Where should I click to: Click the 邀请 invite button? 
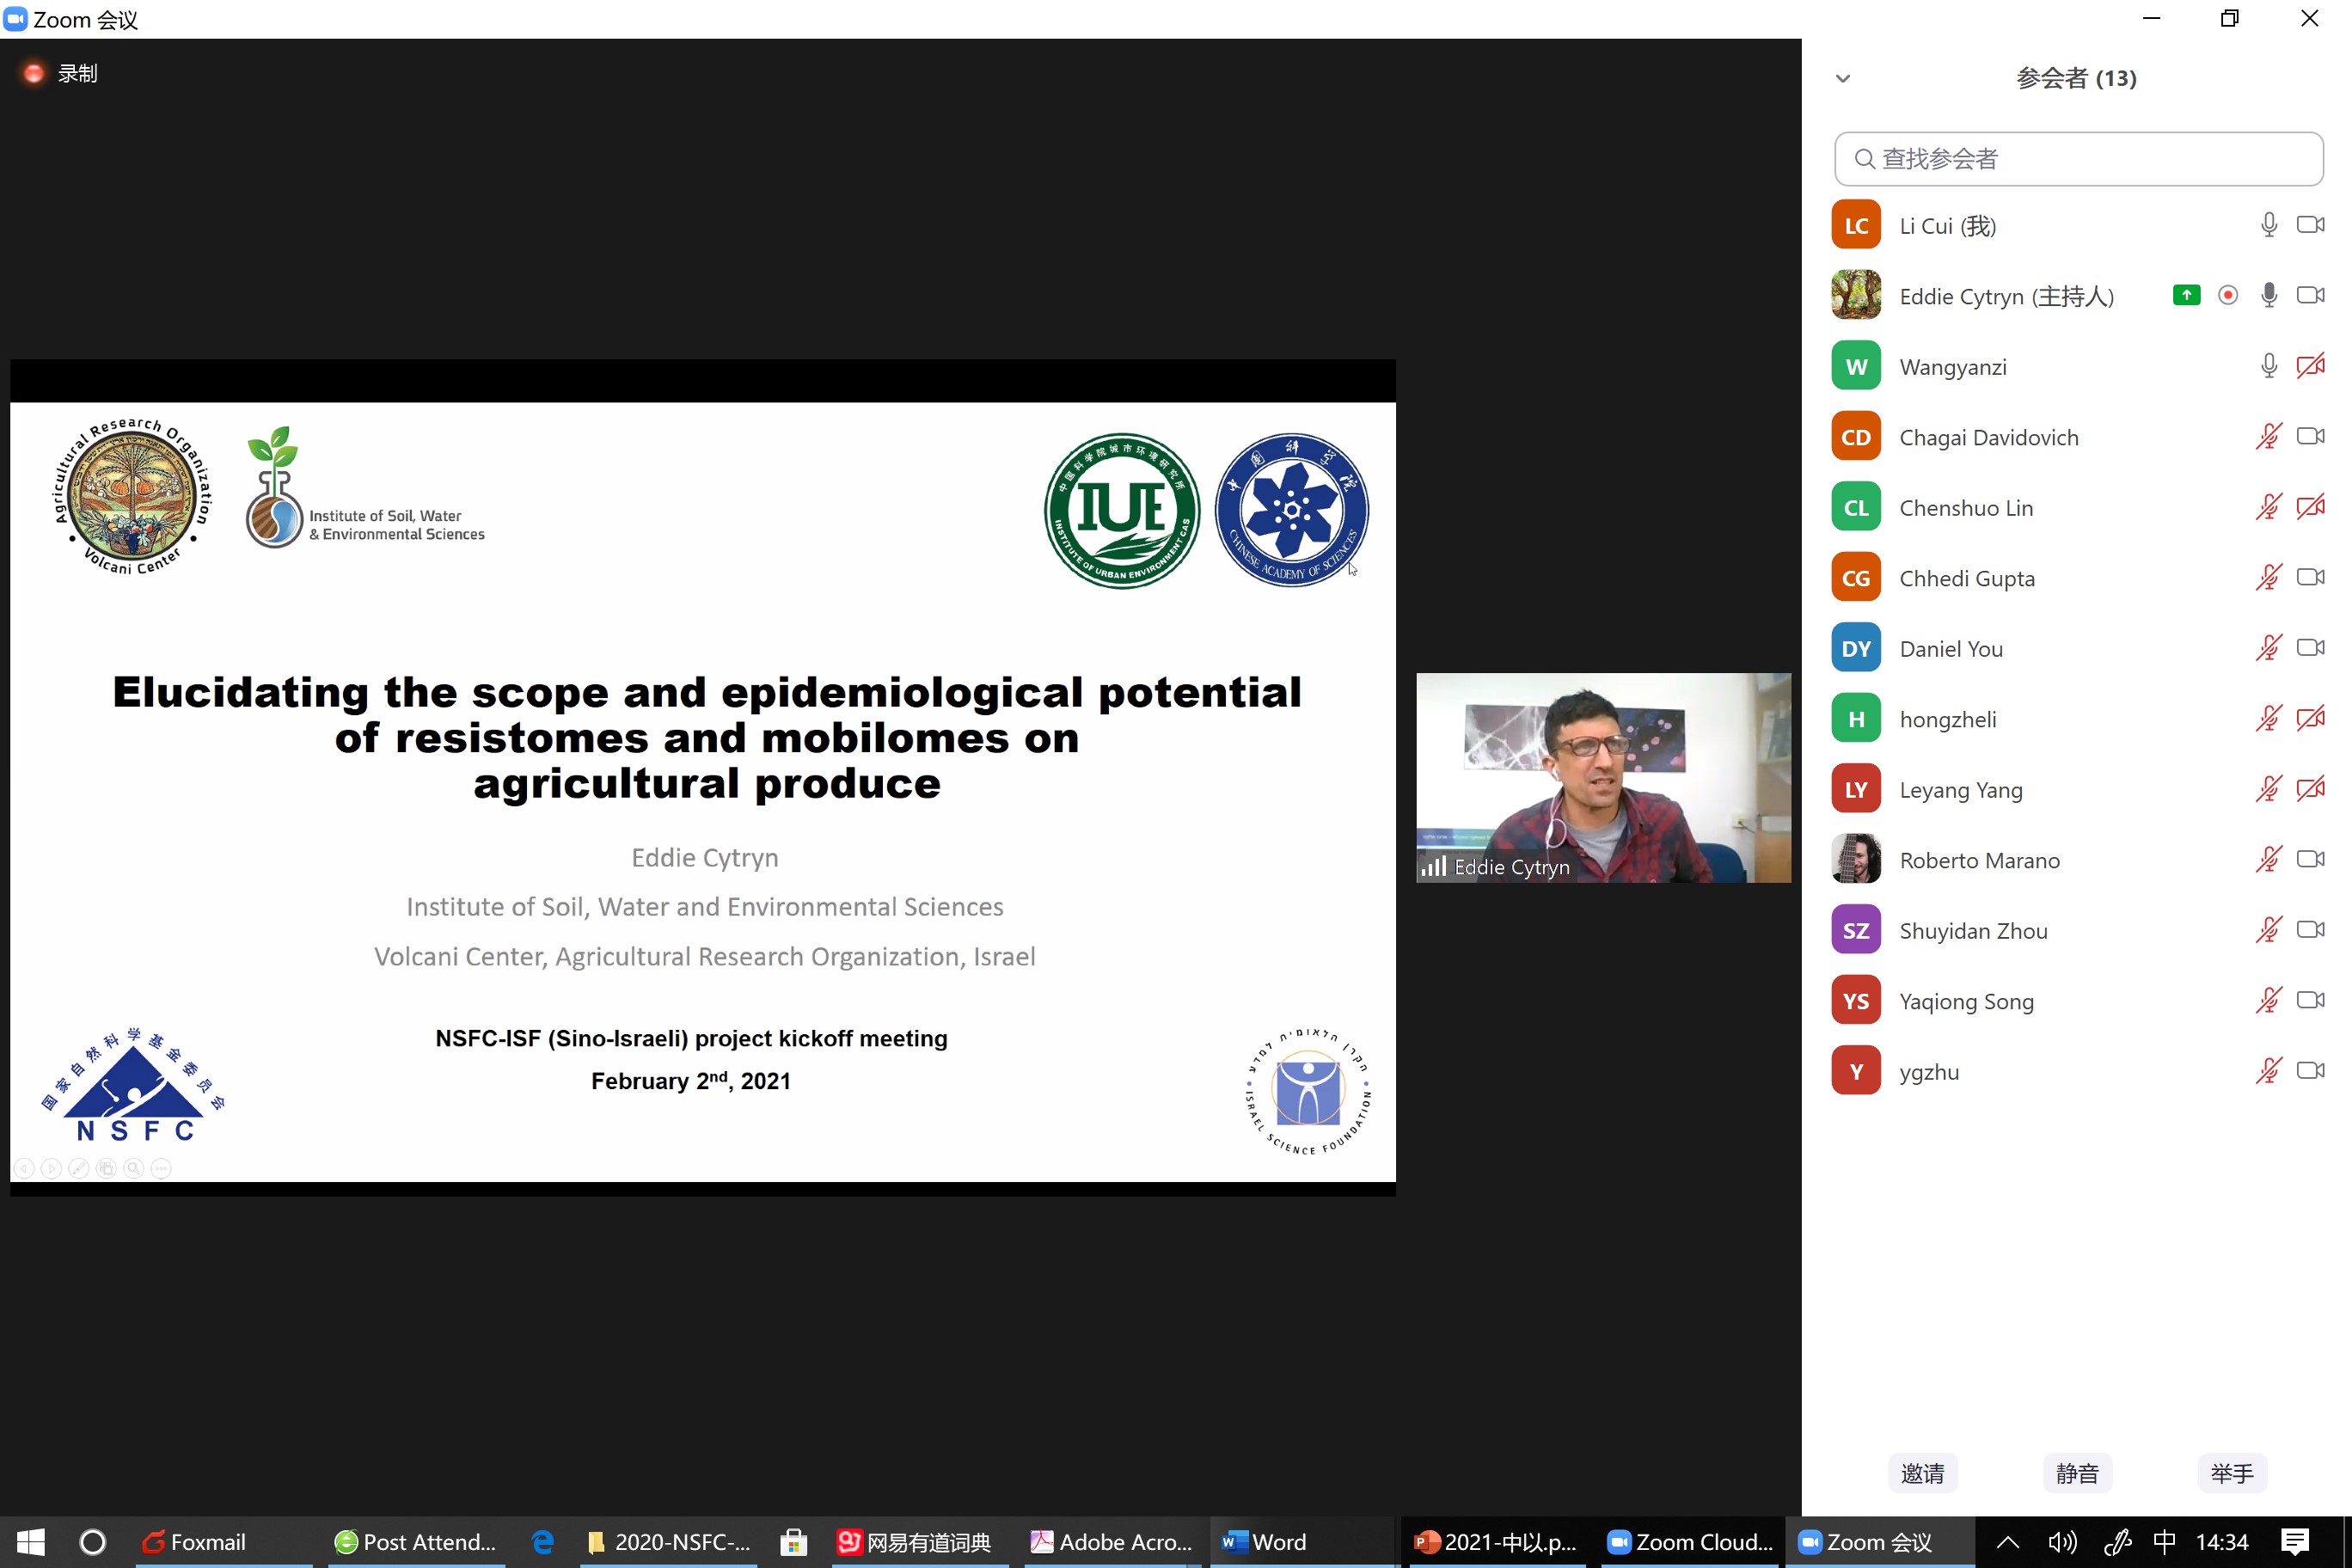click(x=1922, y=1472)
